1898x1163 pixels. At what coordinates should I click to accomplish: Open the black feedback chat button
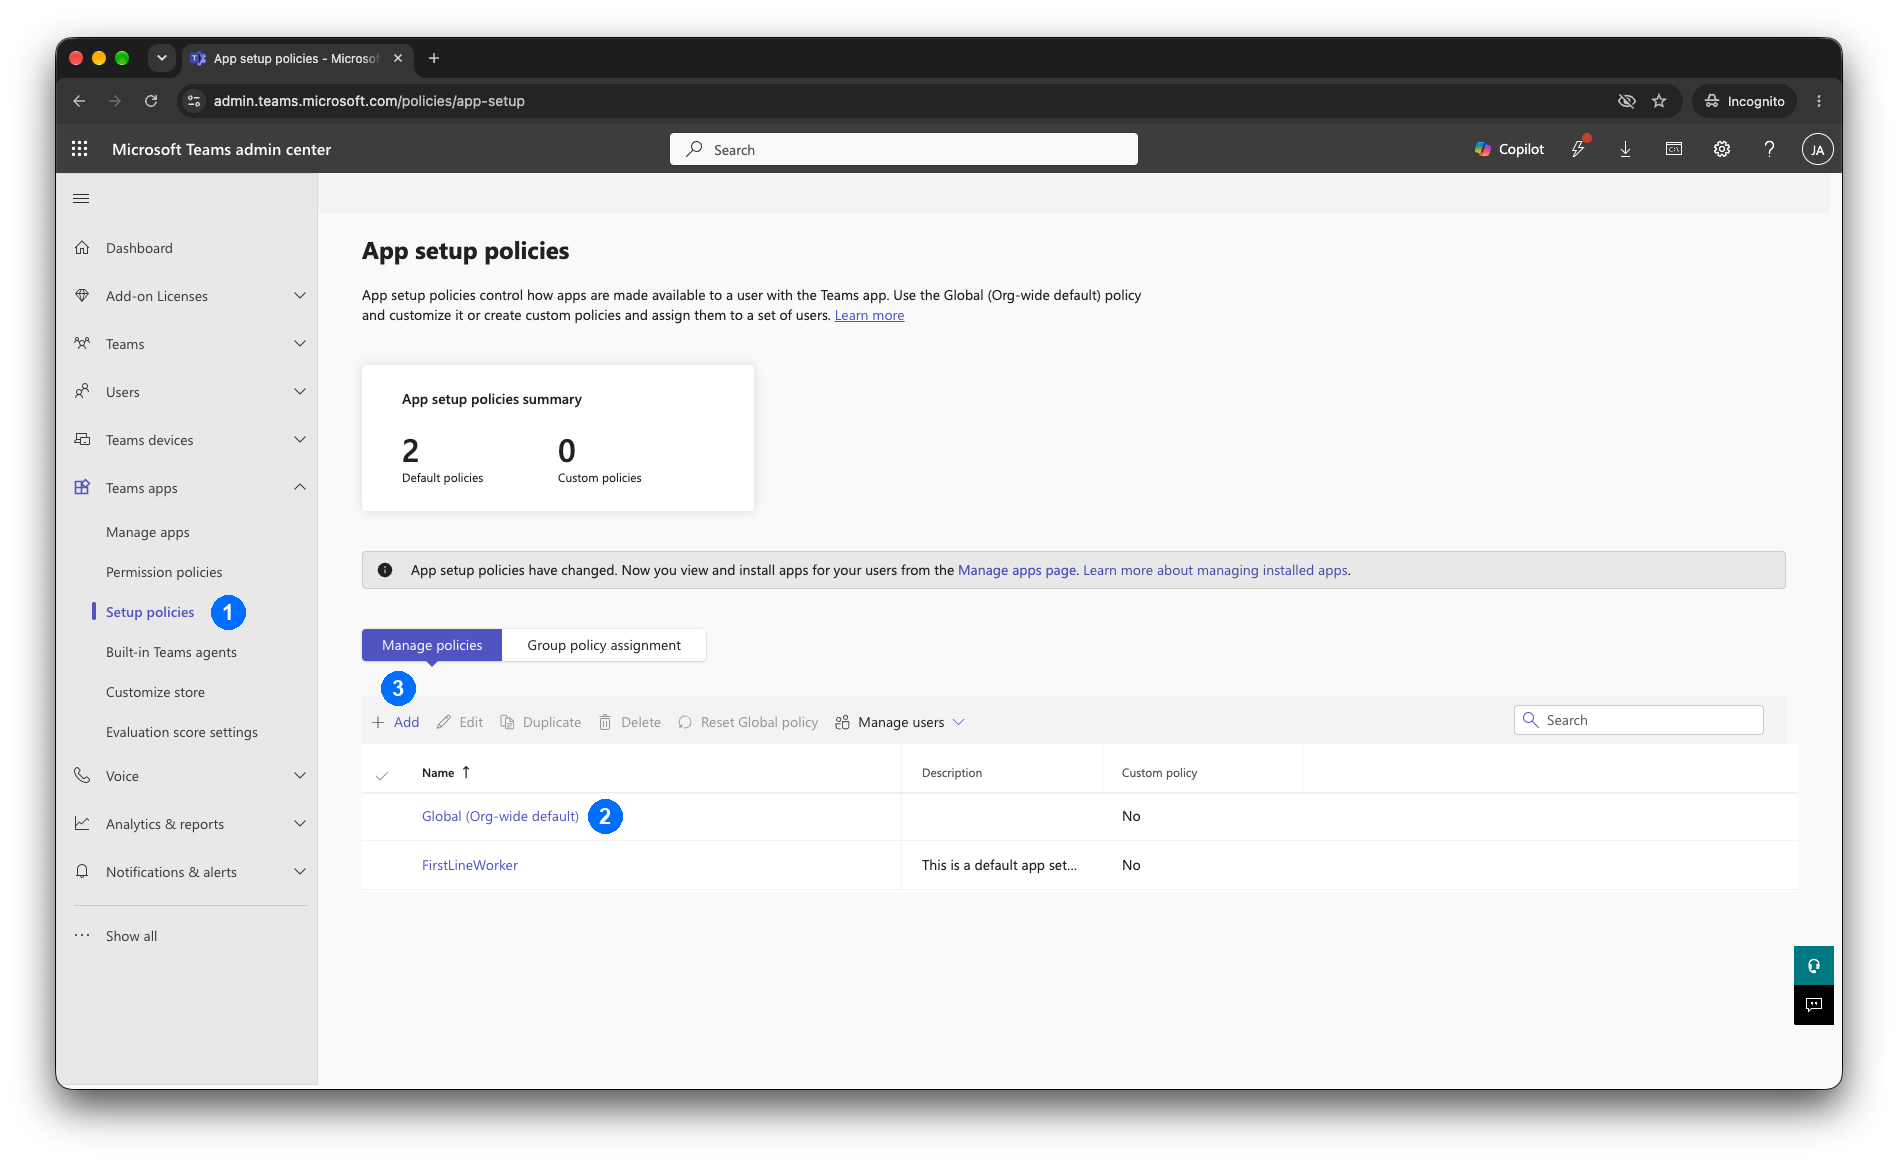click(x=1813, y=1005)
